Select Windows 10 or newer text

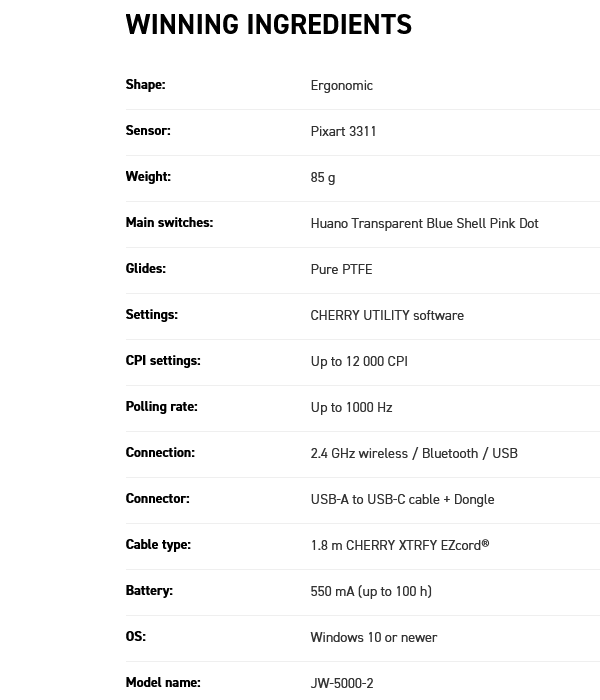pyautogui.click(x=374, y=637)
